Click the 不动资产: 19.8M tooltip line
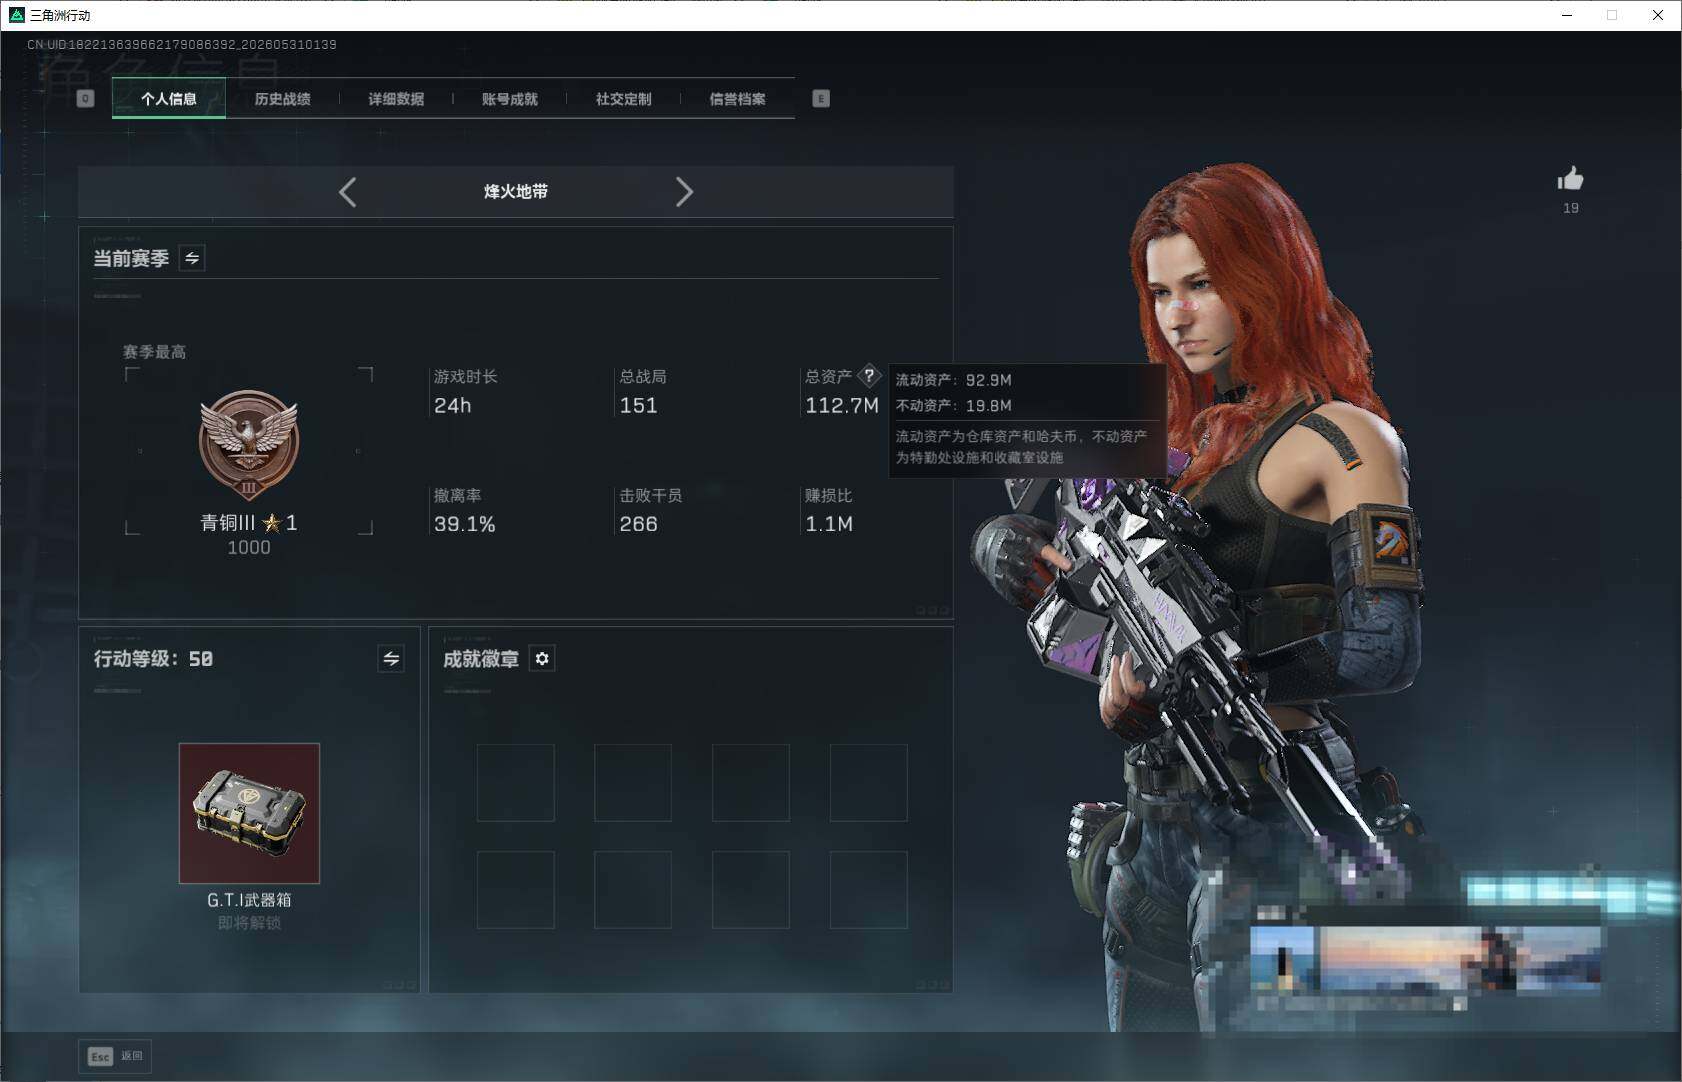Viewport: 1682px width, 1082px height. pos(954,406)
